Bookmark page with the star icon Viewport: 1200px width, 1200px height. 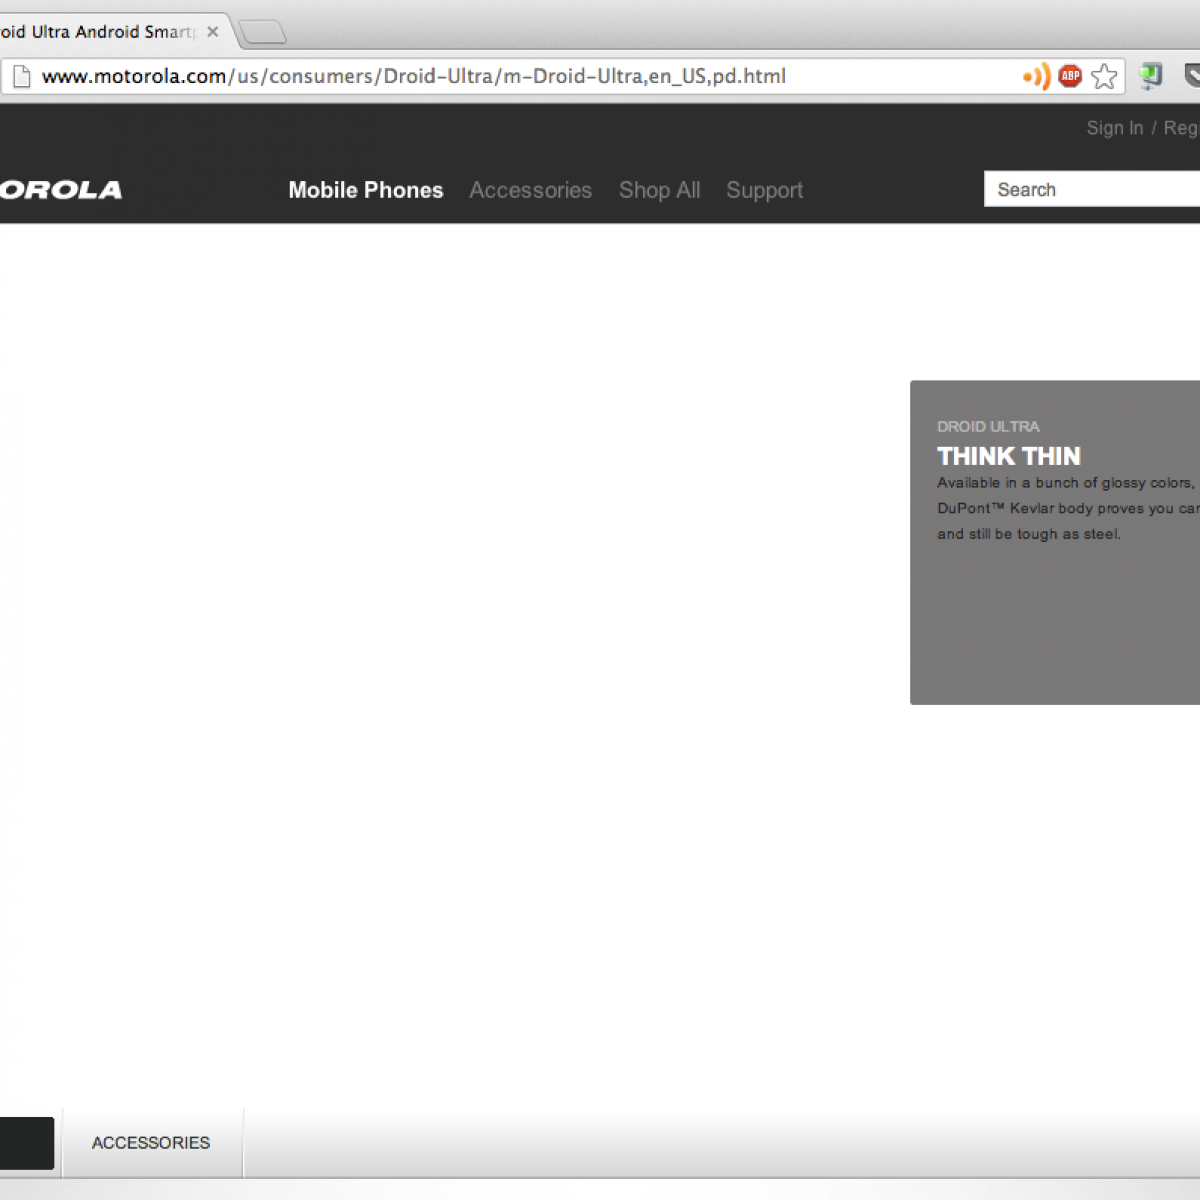coord(1104,76)
